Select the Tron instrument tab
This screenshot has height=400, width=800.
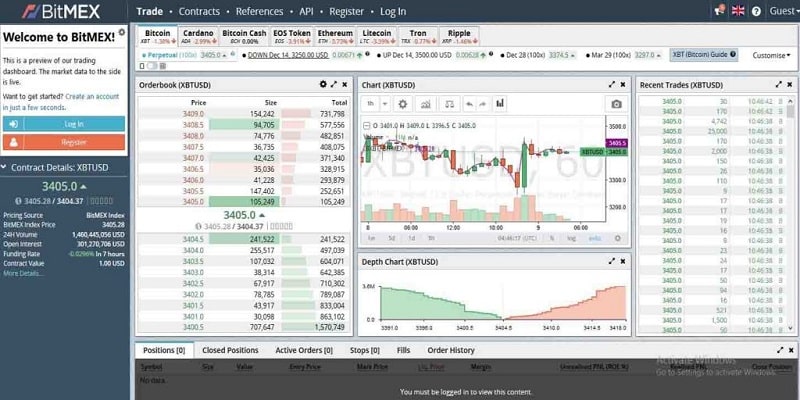[x=417, y=36]
